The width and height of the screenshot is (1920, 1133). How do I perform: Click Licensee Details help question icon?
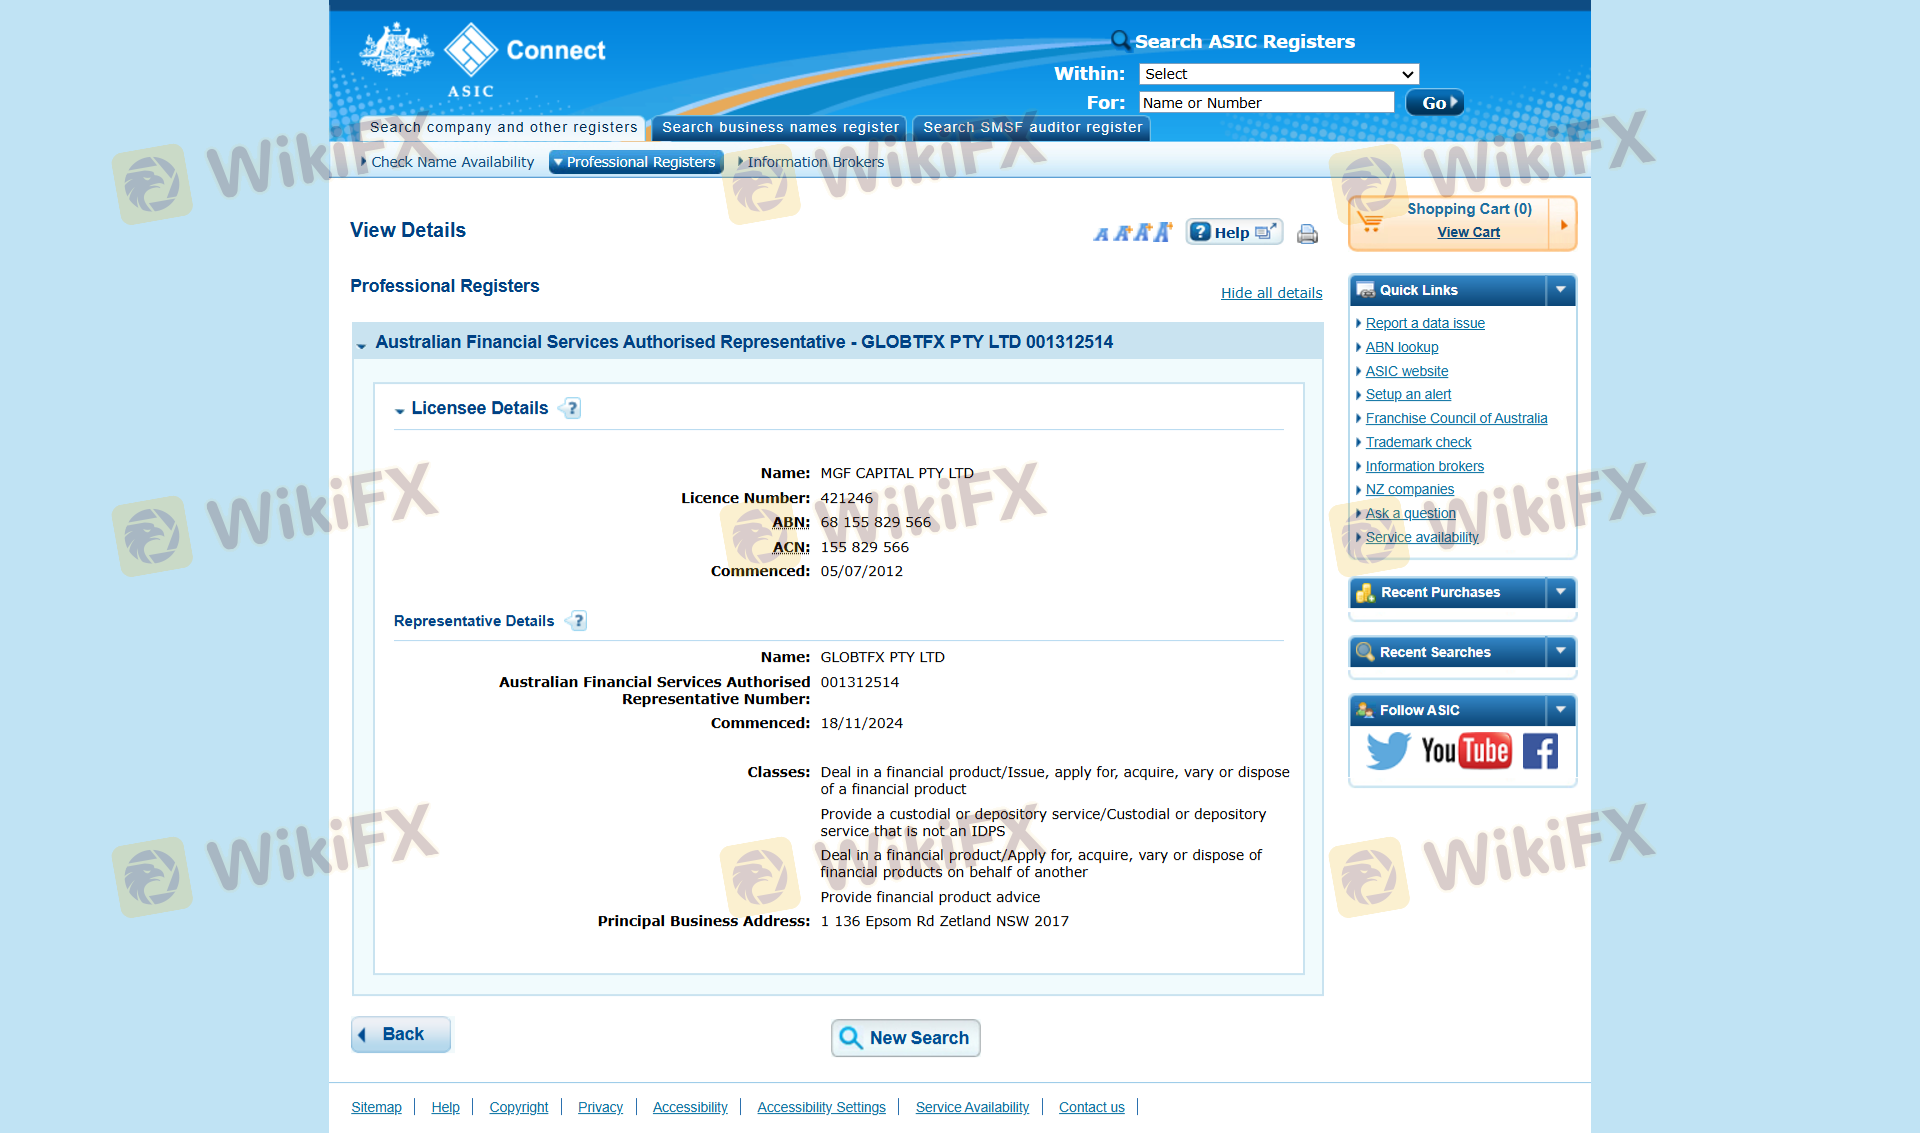pos(571,408)
